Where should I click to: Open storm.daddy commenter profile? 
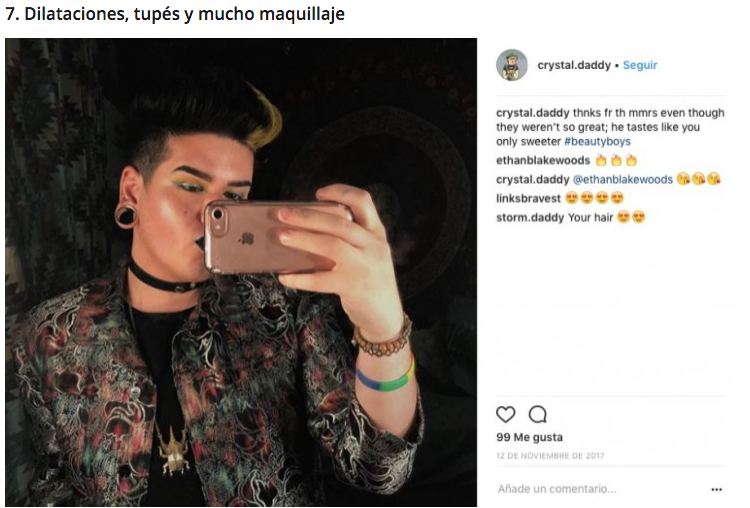click(530, 217)
